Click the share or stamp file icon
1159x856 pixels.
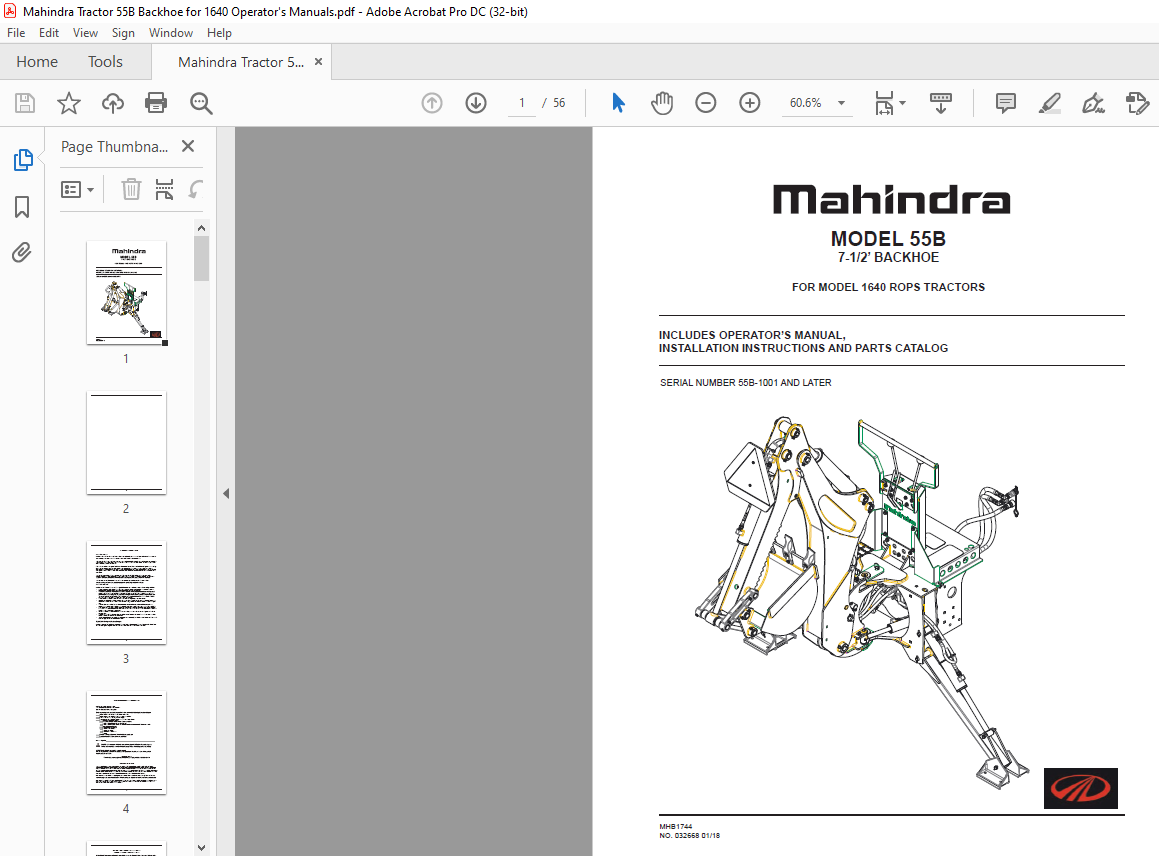point(1138,103)
